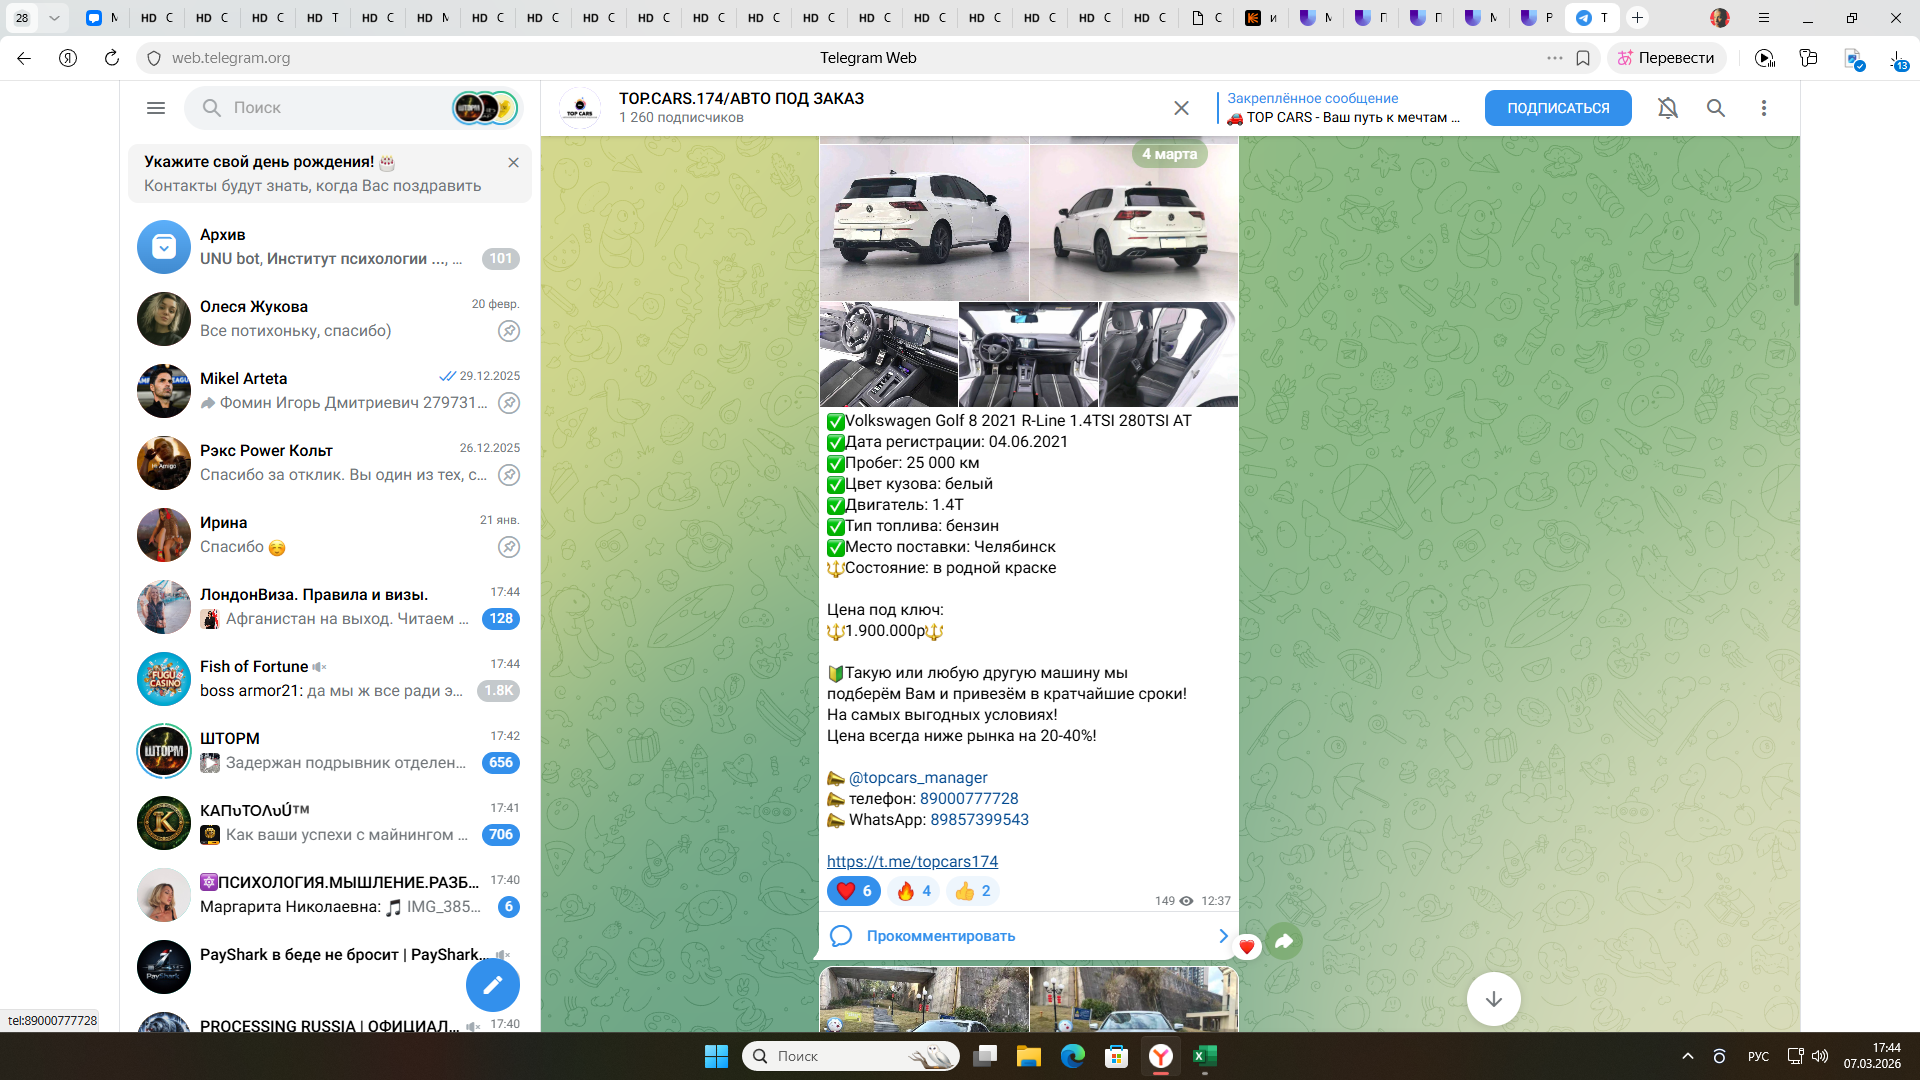
Task: Toggle the heart reaction with 6 count
Action: 853,891
